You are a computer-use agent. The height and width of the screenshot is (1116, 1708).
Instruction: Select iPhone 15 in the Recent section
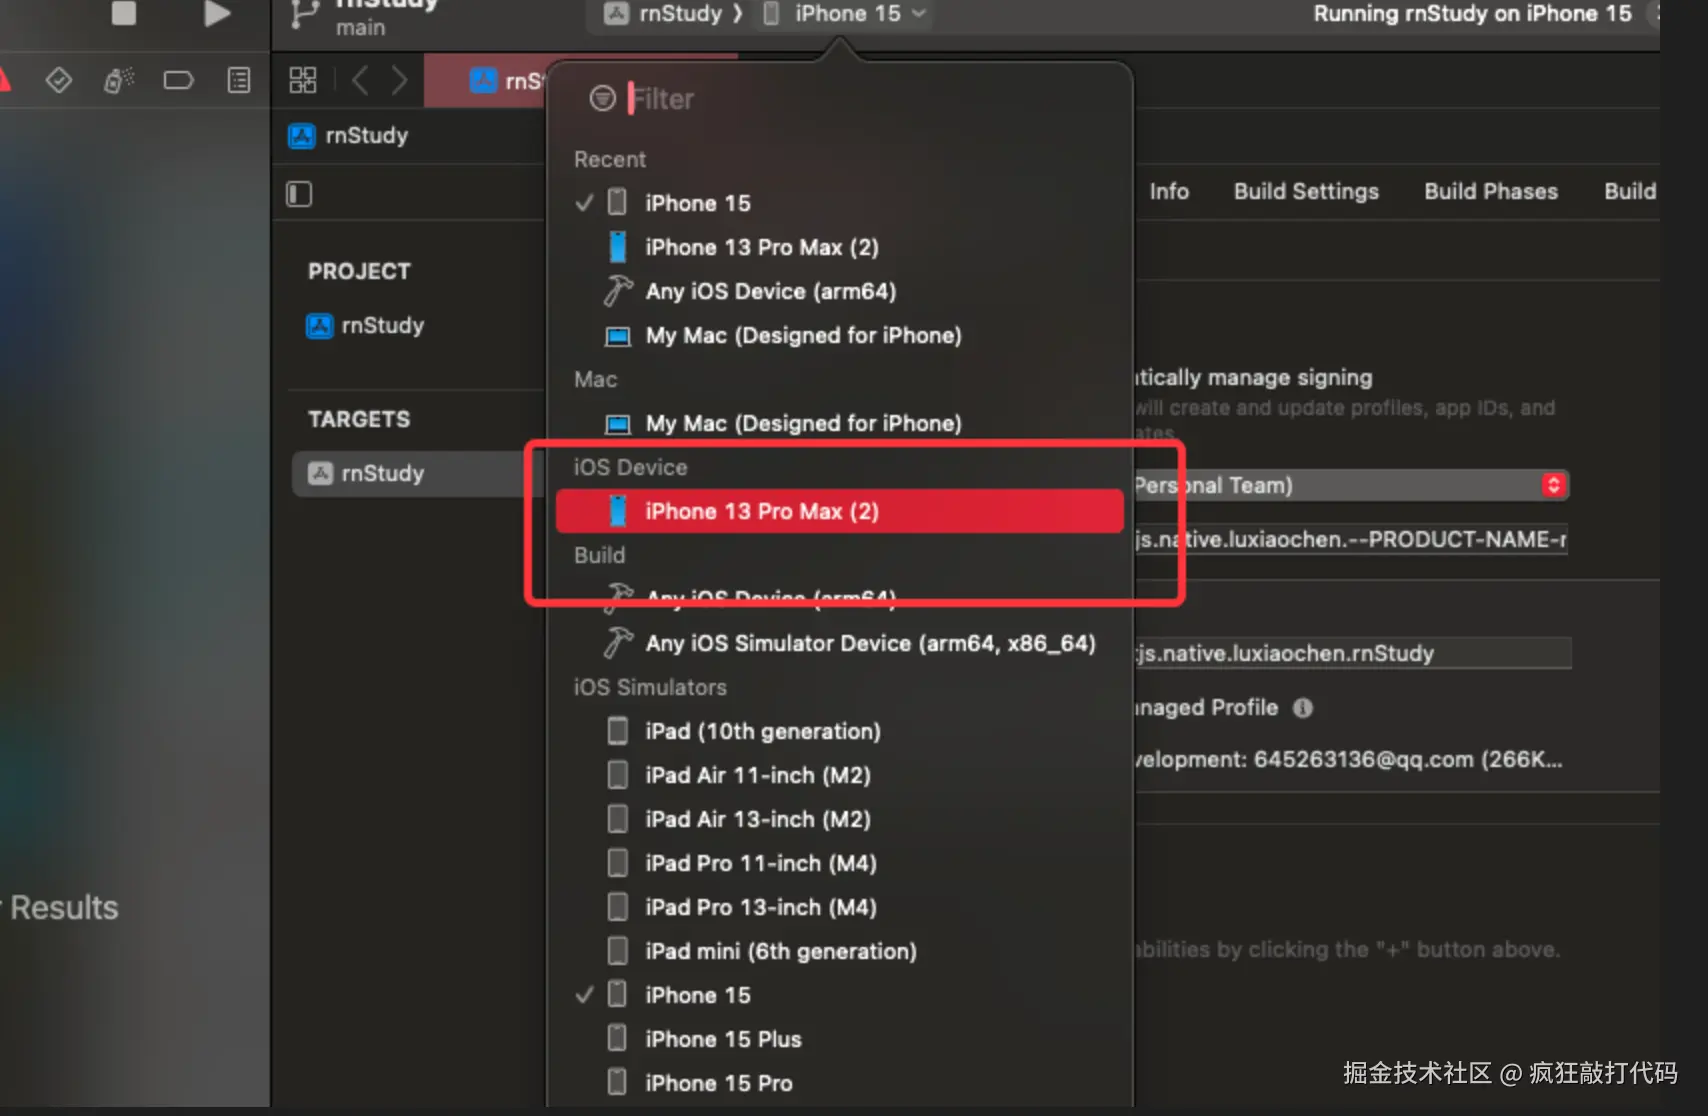[840, 203]
